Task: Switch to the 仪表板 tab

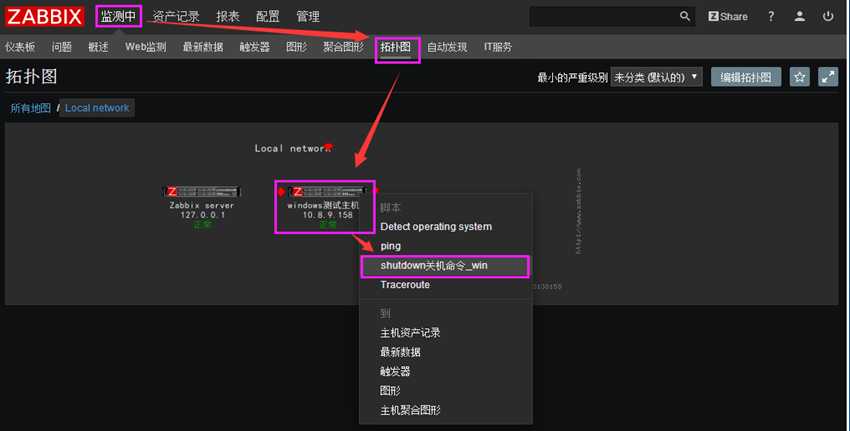Action: point(20,47)
